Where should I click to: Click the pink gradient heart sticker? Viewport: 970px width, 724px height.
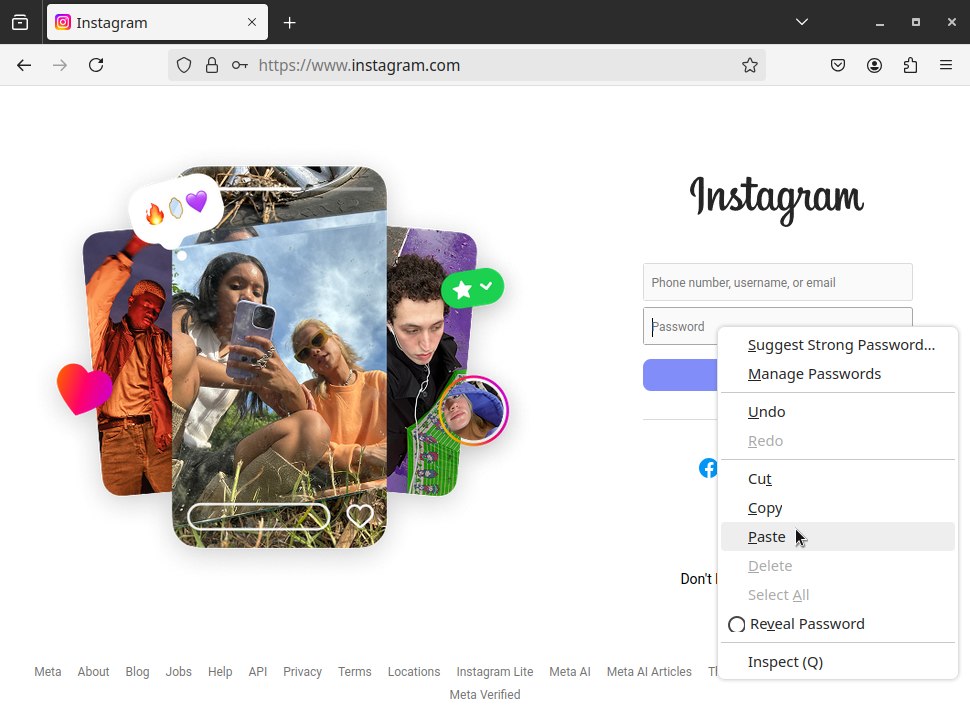(x=84, y=389)
